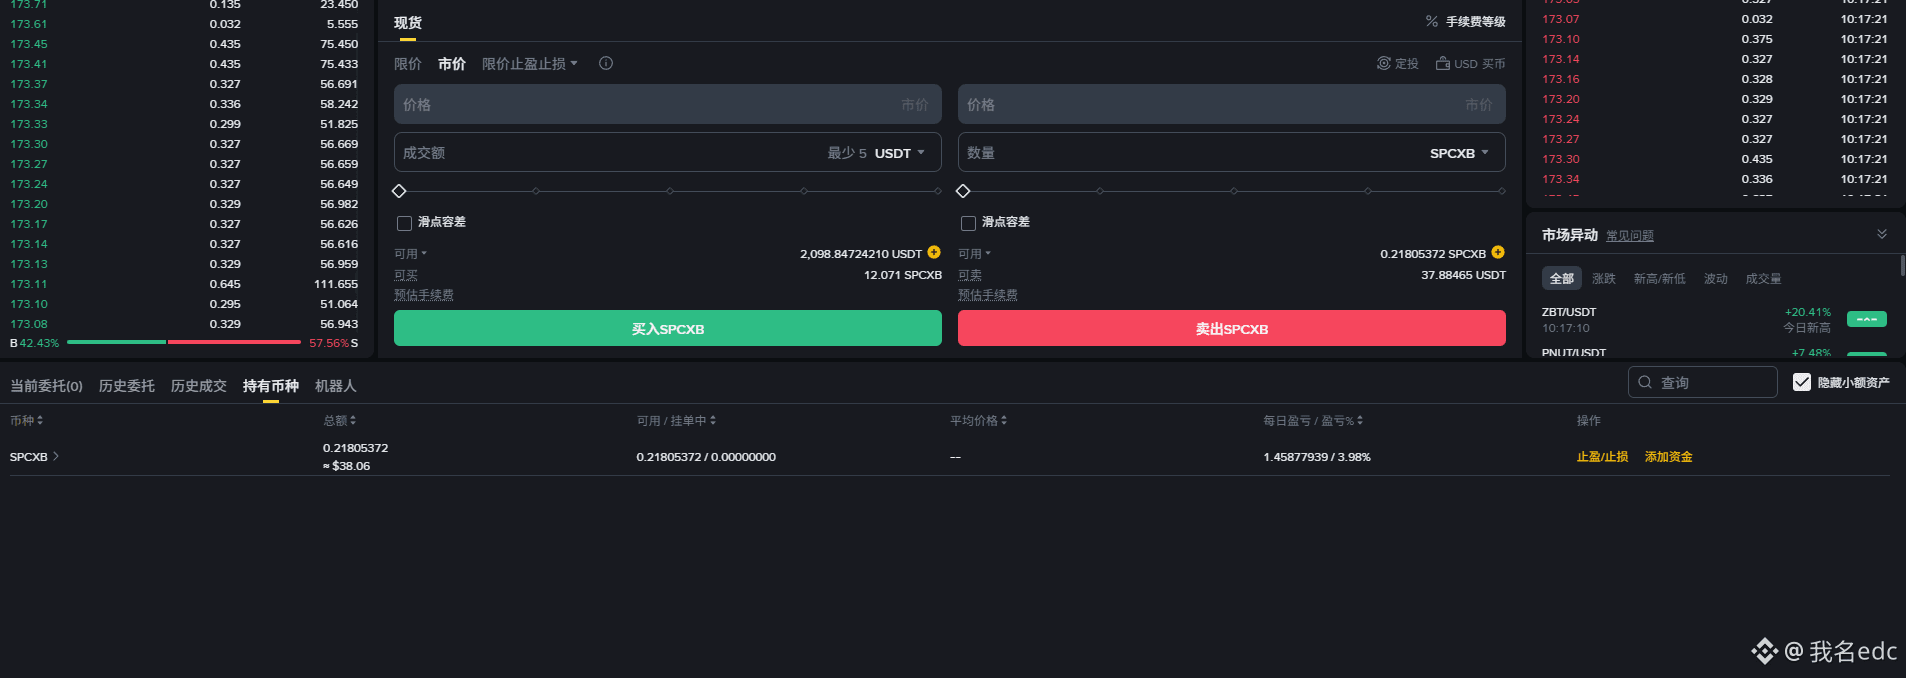Open 机器人 tab
The image size is (1906, 678).
coord(335,386)
